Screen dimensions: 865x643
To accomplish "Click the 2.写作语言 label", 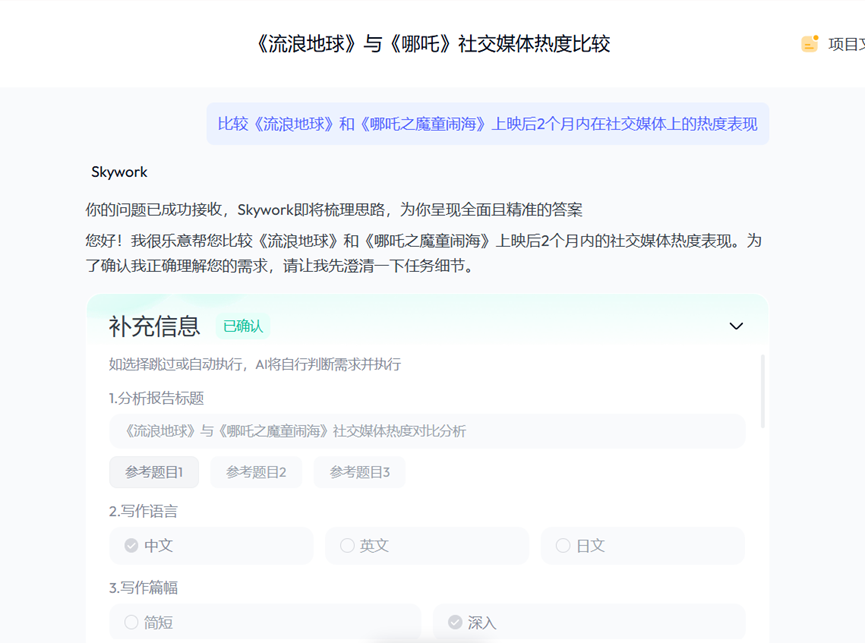I will tap(143, 511).
